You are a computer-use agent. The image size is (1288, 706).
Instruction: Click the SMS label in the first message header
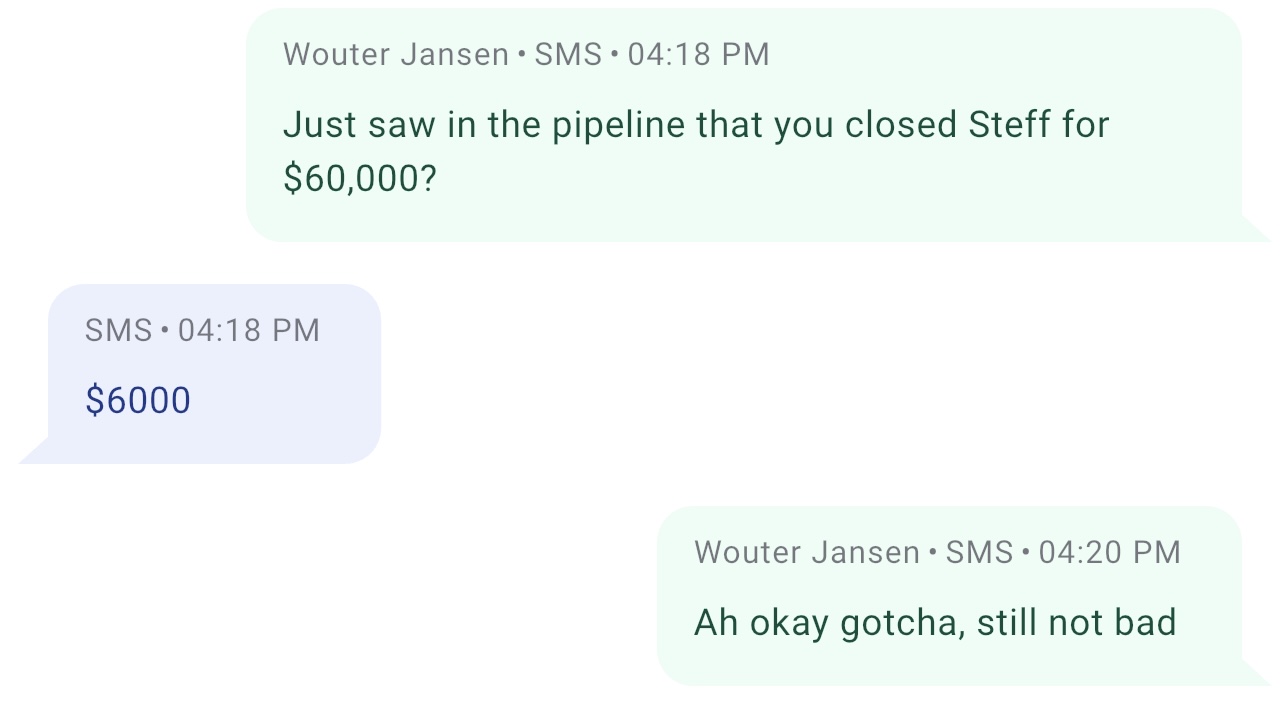tap(568, 54)
